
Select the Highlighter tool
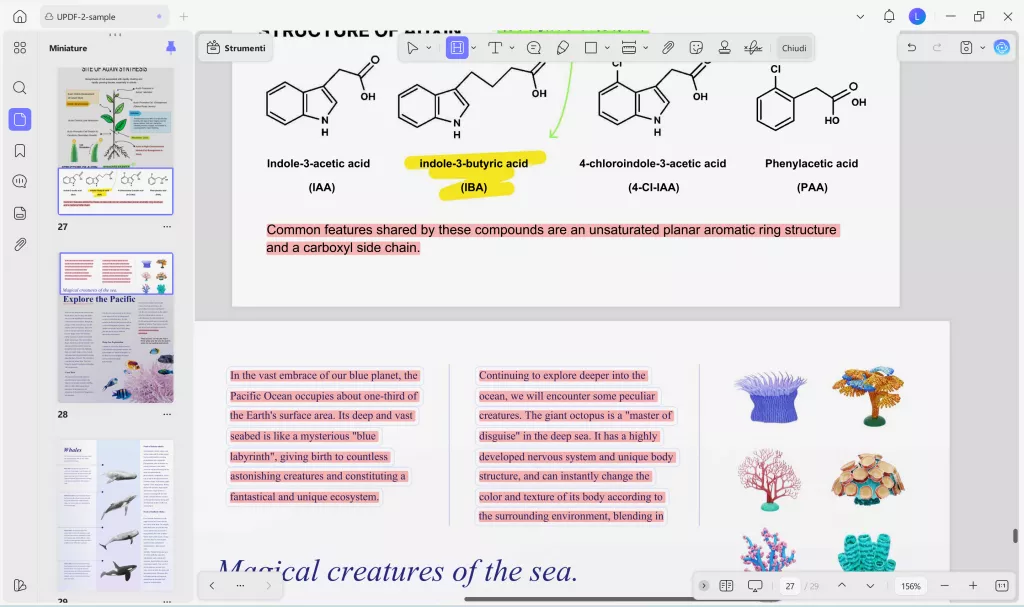pos(458,47)
